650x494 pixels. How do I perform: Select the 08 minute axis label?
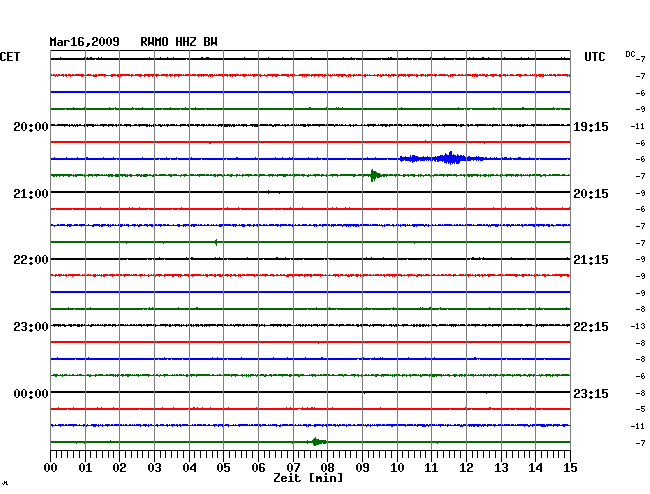[327, 468]
